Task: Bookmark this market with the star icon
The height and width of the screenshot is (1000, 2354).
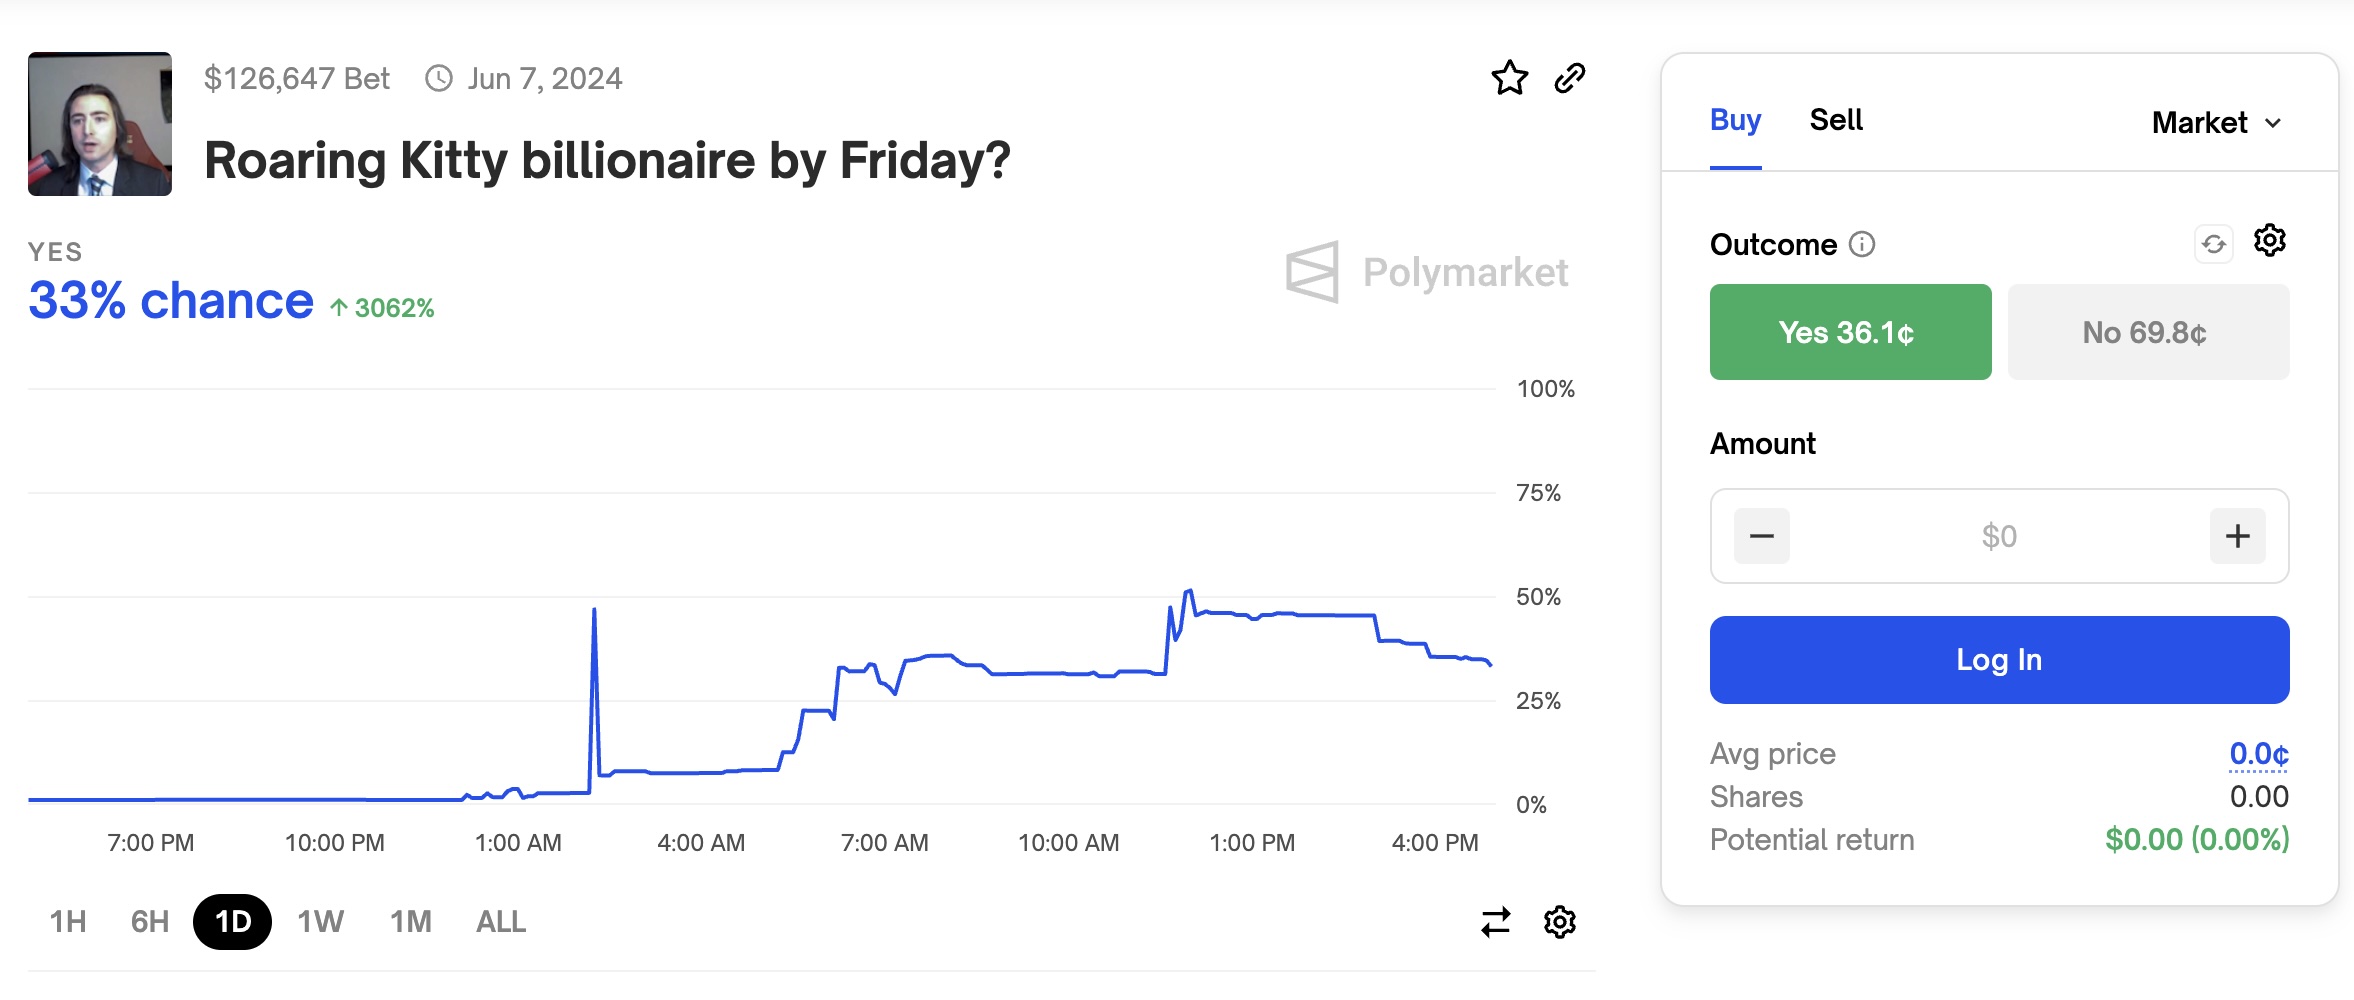Action: [1509, 78]
